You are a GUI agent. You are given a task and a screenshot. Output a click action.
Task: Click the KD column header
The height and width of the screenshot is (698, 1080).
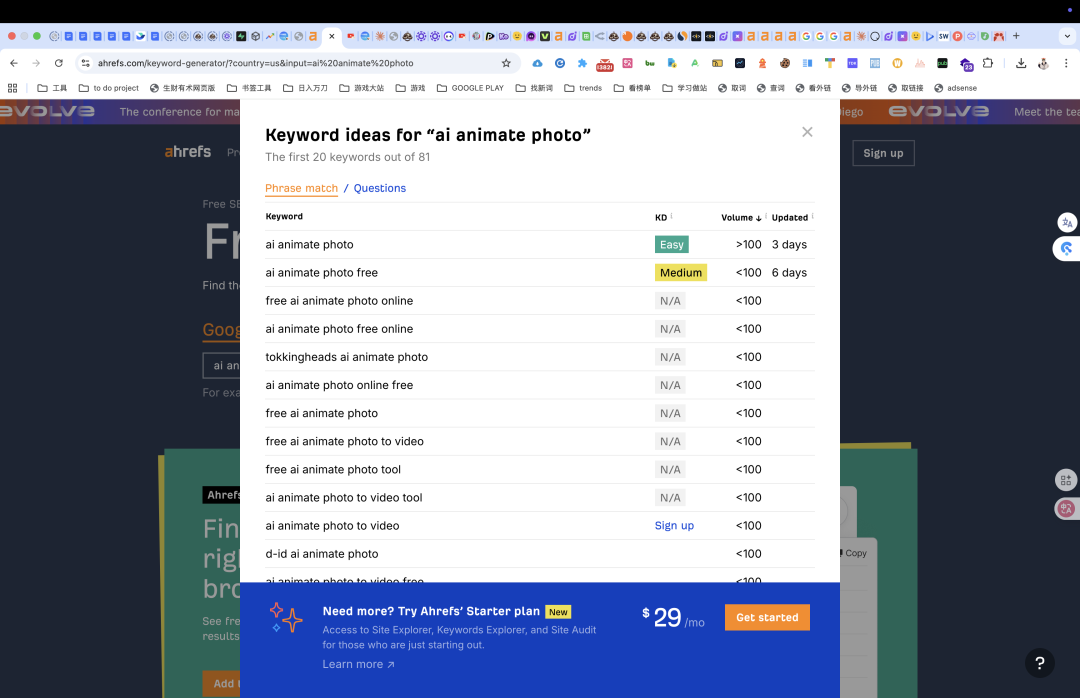coord(661,217)
